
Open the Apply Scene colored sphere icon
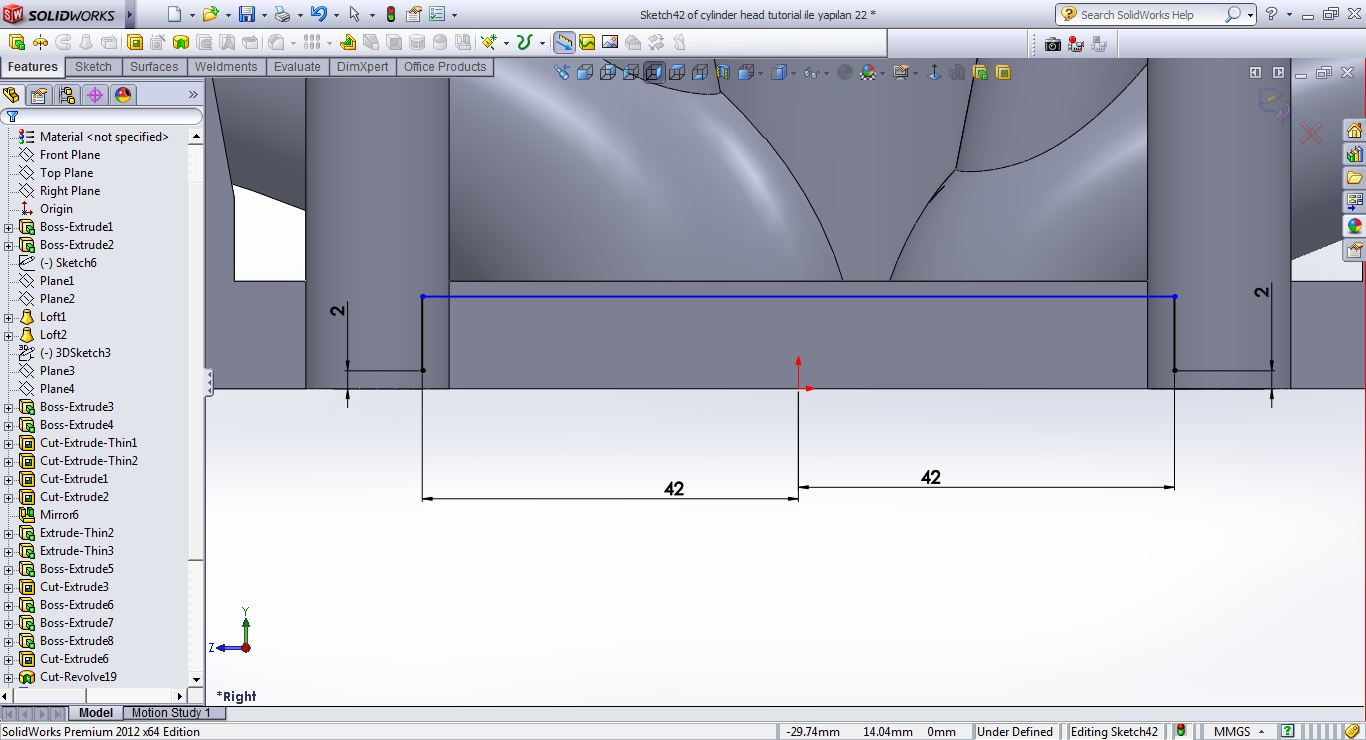868,72
